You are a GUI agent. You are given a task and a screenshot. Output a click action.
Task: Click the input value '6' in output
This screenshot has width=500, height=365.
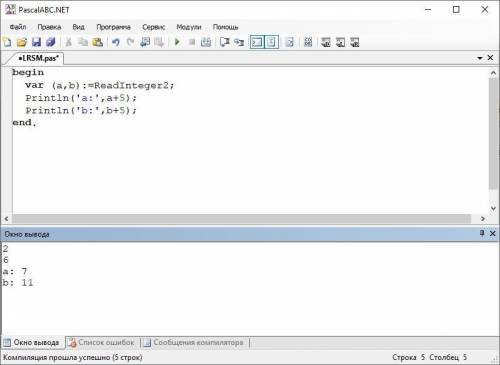click(5, 260)
